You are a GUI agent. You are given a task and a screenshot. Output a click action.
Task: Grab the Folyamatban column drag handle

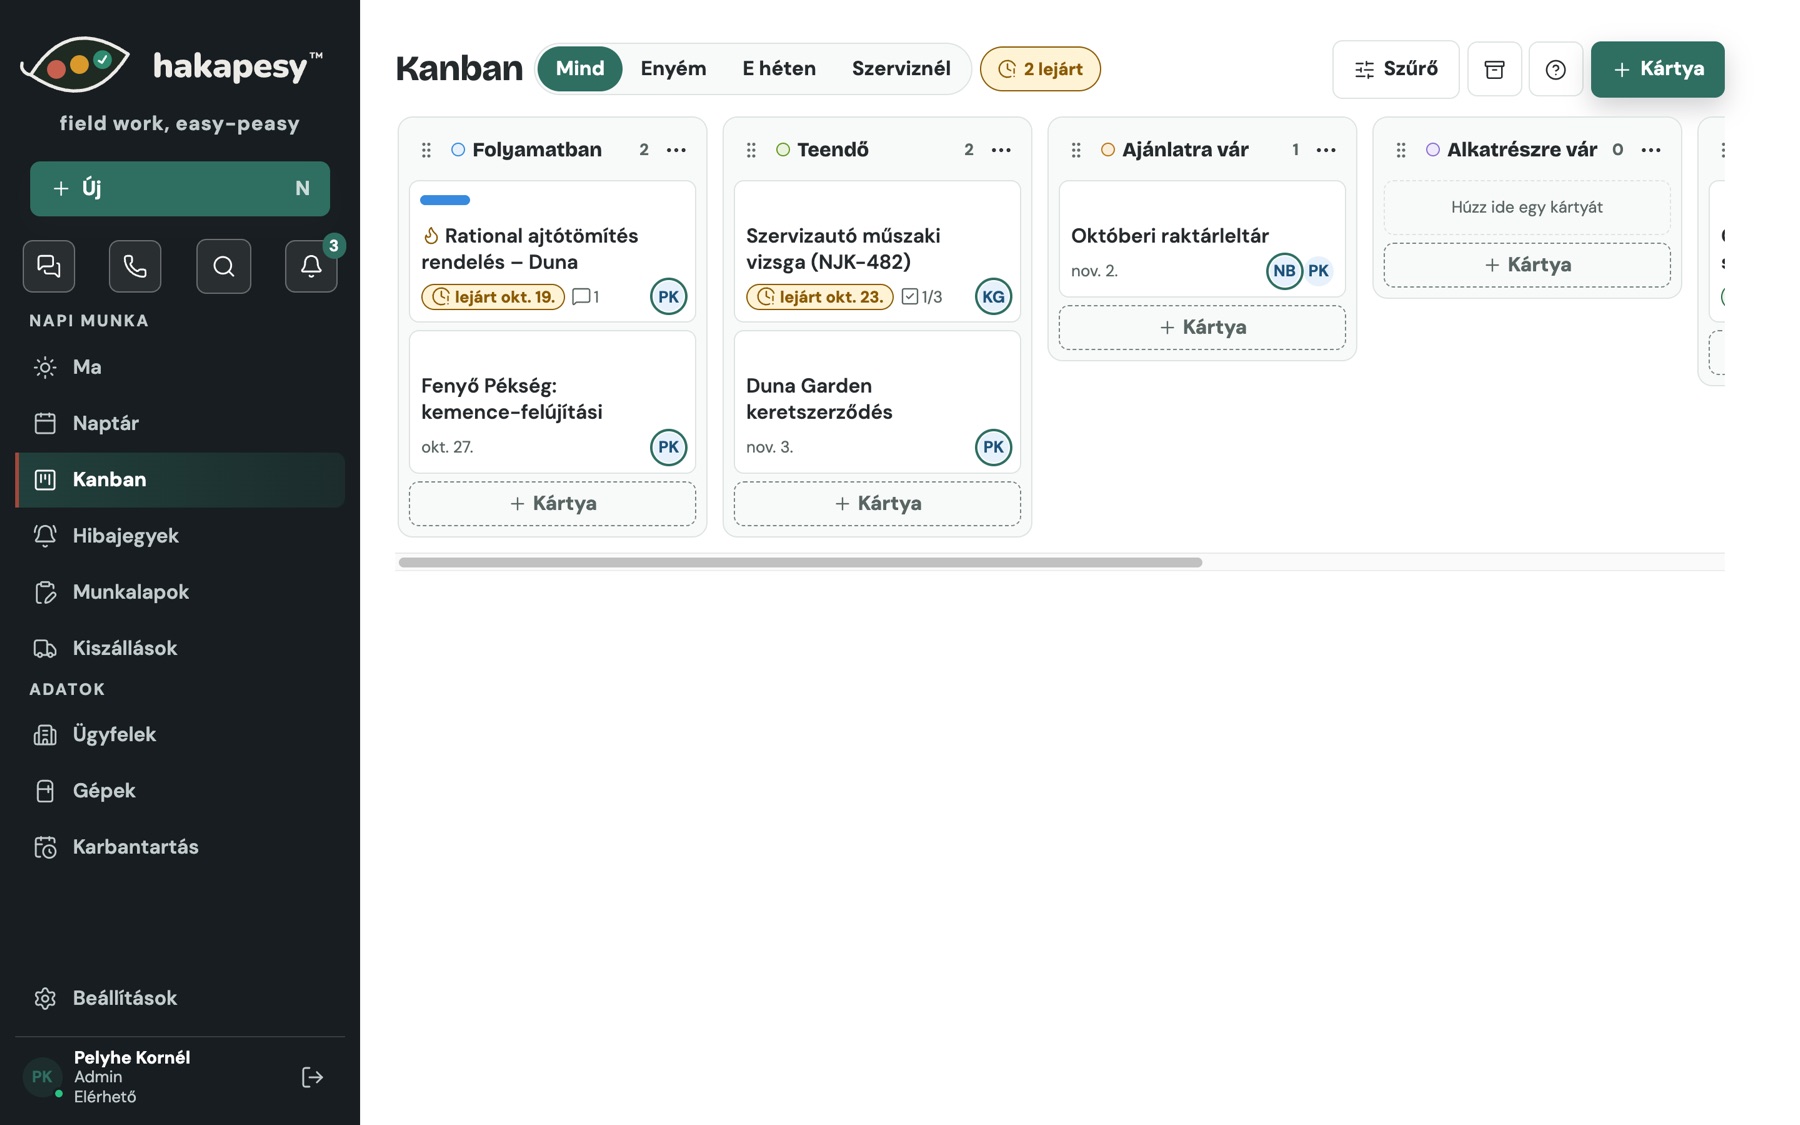coord(426,150)
